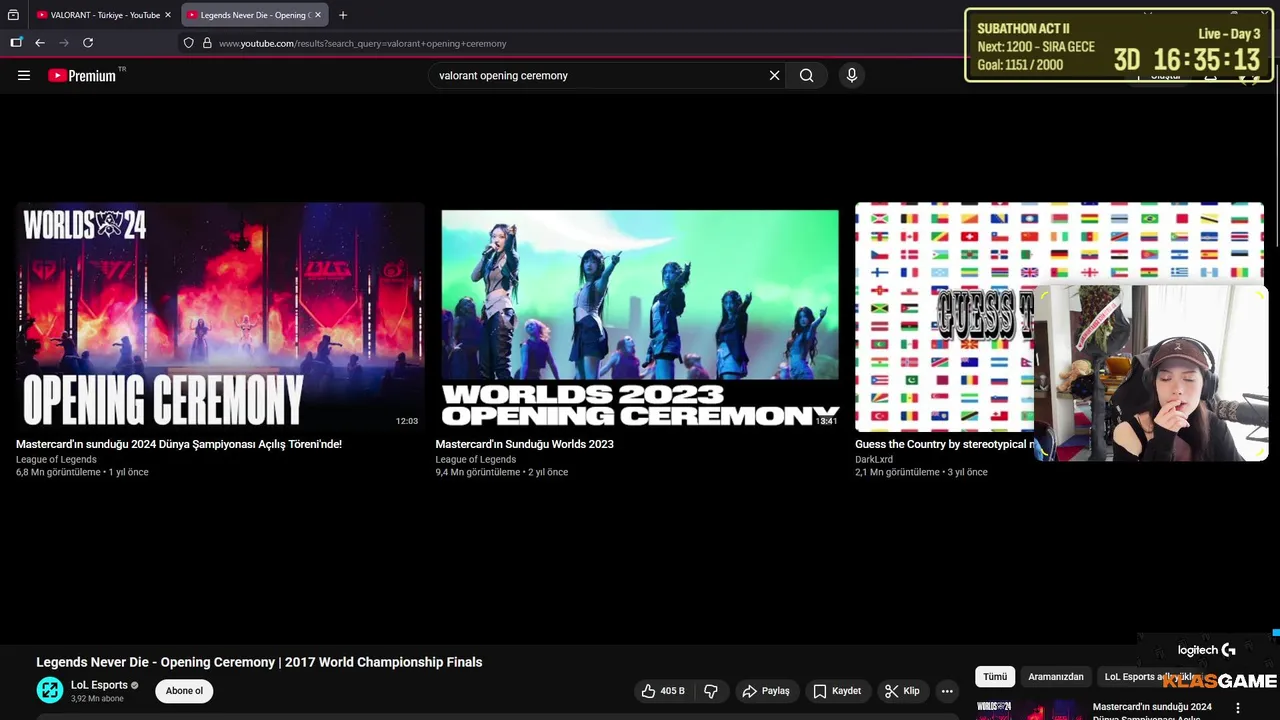Open options dots on sidebar Mastercard video
Viewport: 1280px width, 720px height.
(x=1237, y=708)
